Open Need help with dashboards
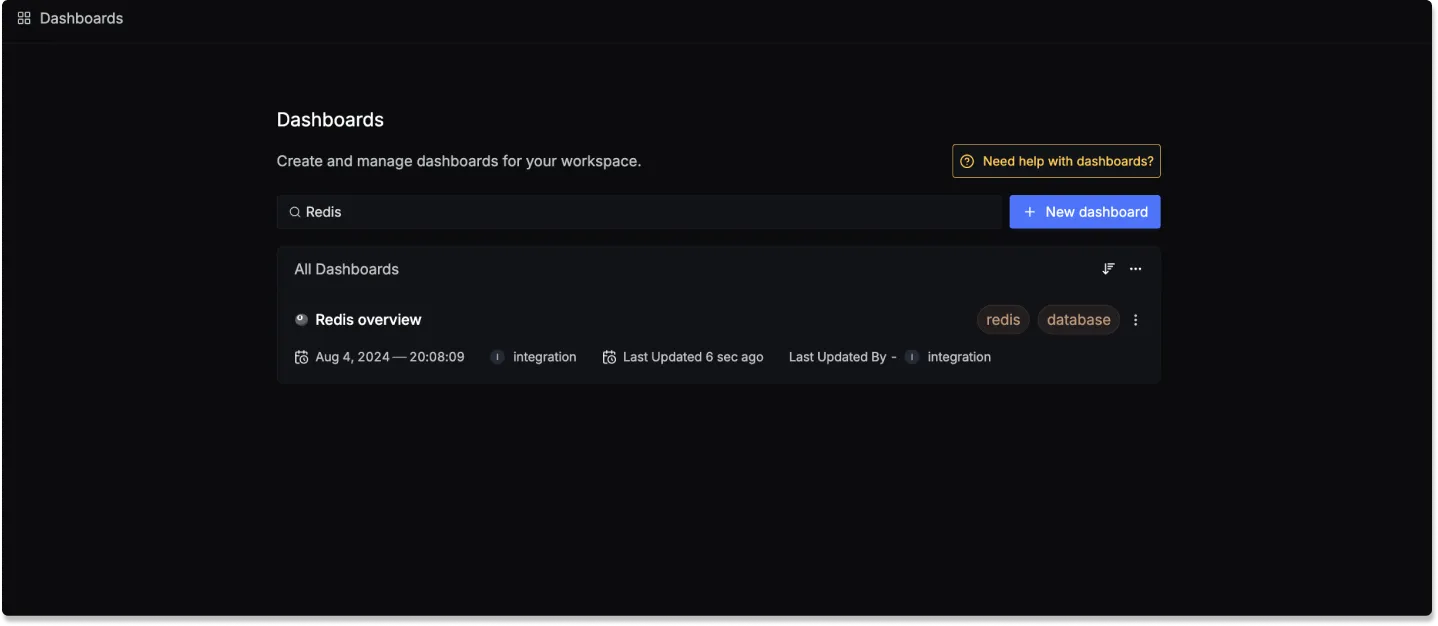The image size is (1438, 626). click(1056, 161)
